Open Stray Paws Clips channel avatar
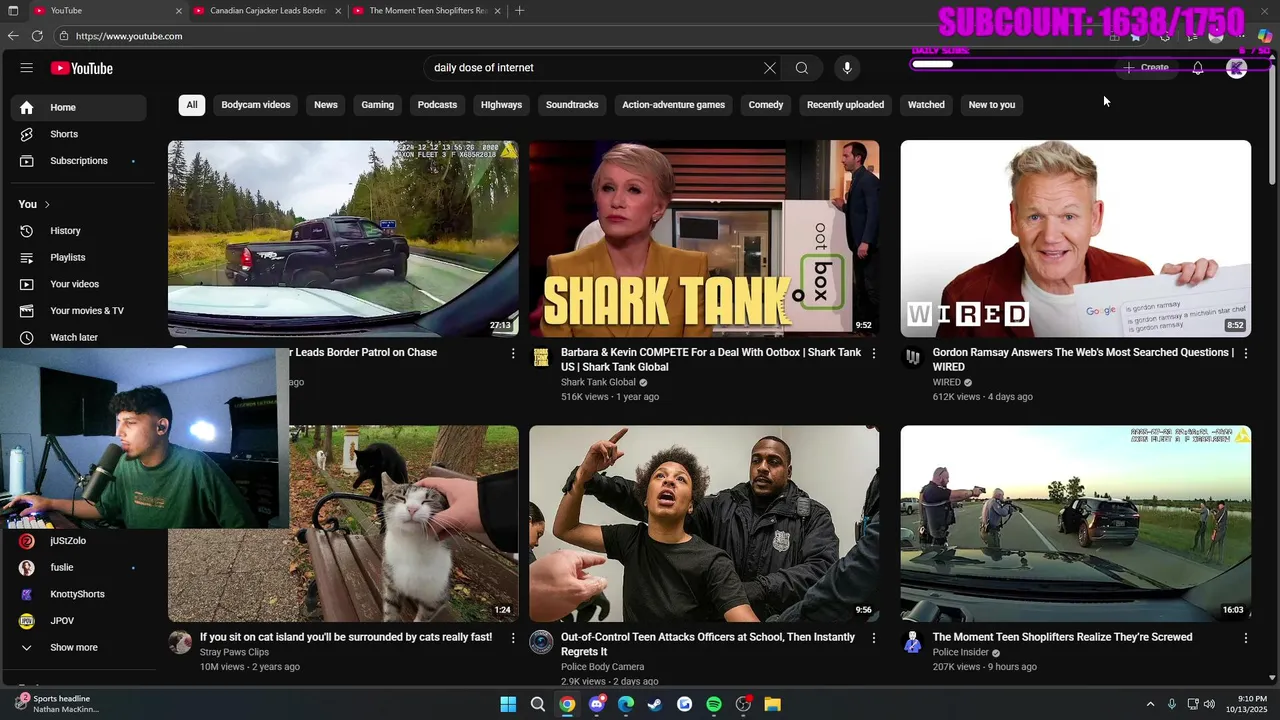Image resolution: width=1280 pixels, height=720 pixels. point(180,642)
